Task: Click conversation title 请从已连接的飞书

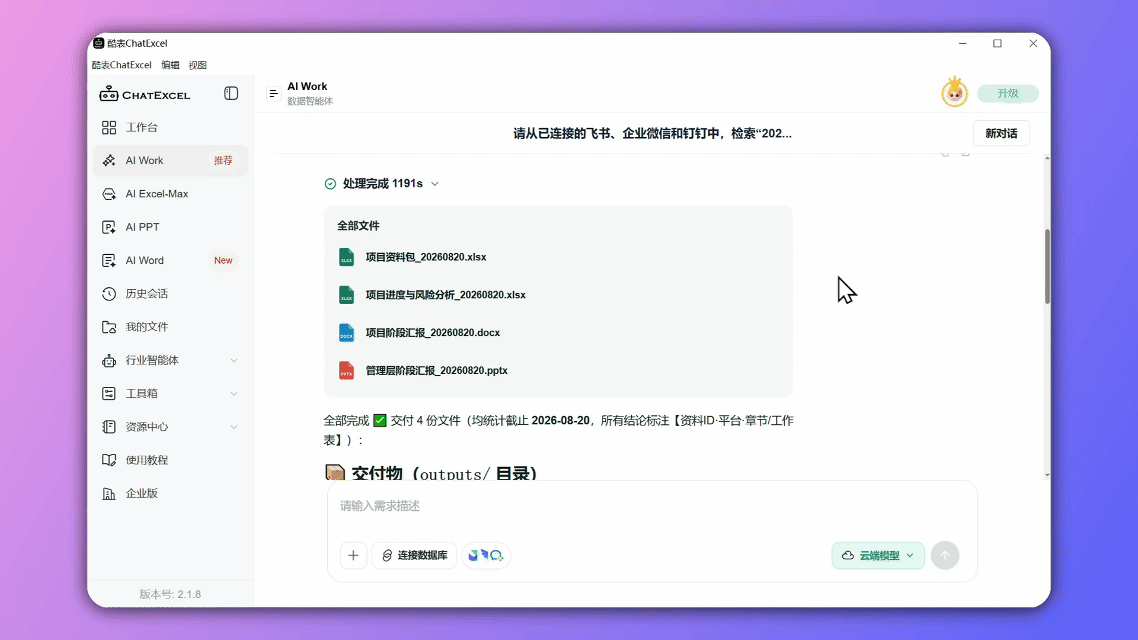Action: 652,134
